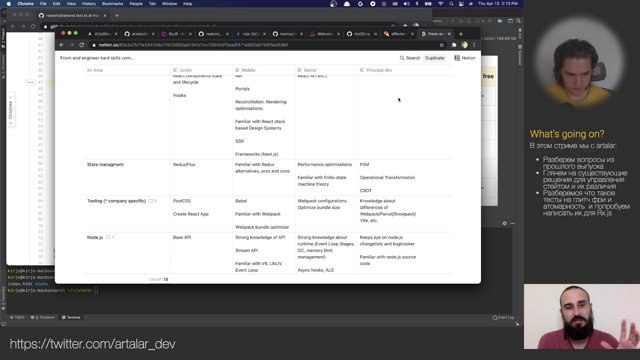Close the GitHub tab in back window
Image resolution: width=640 pixels, height=360 pixels.
(105, 16)
